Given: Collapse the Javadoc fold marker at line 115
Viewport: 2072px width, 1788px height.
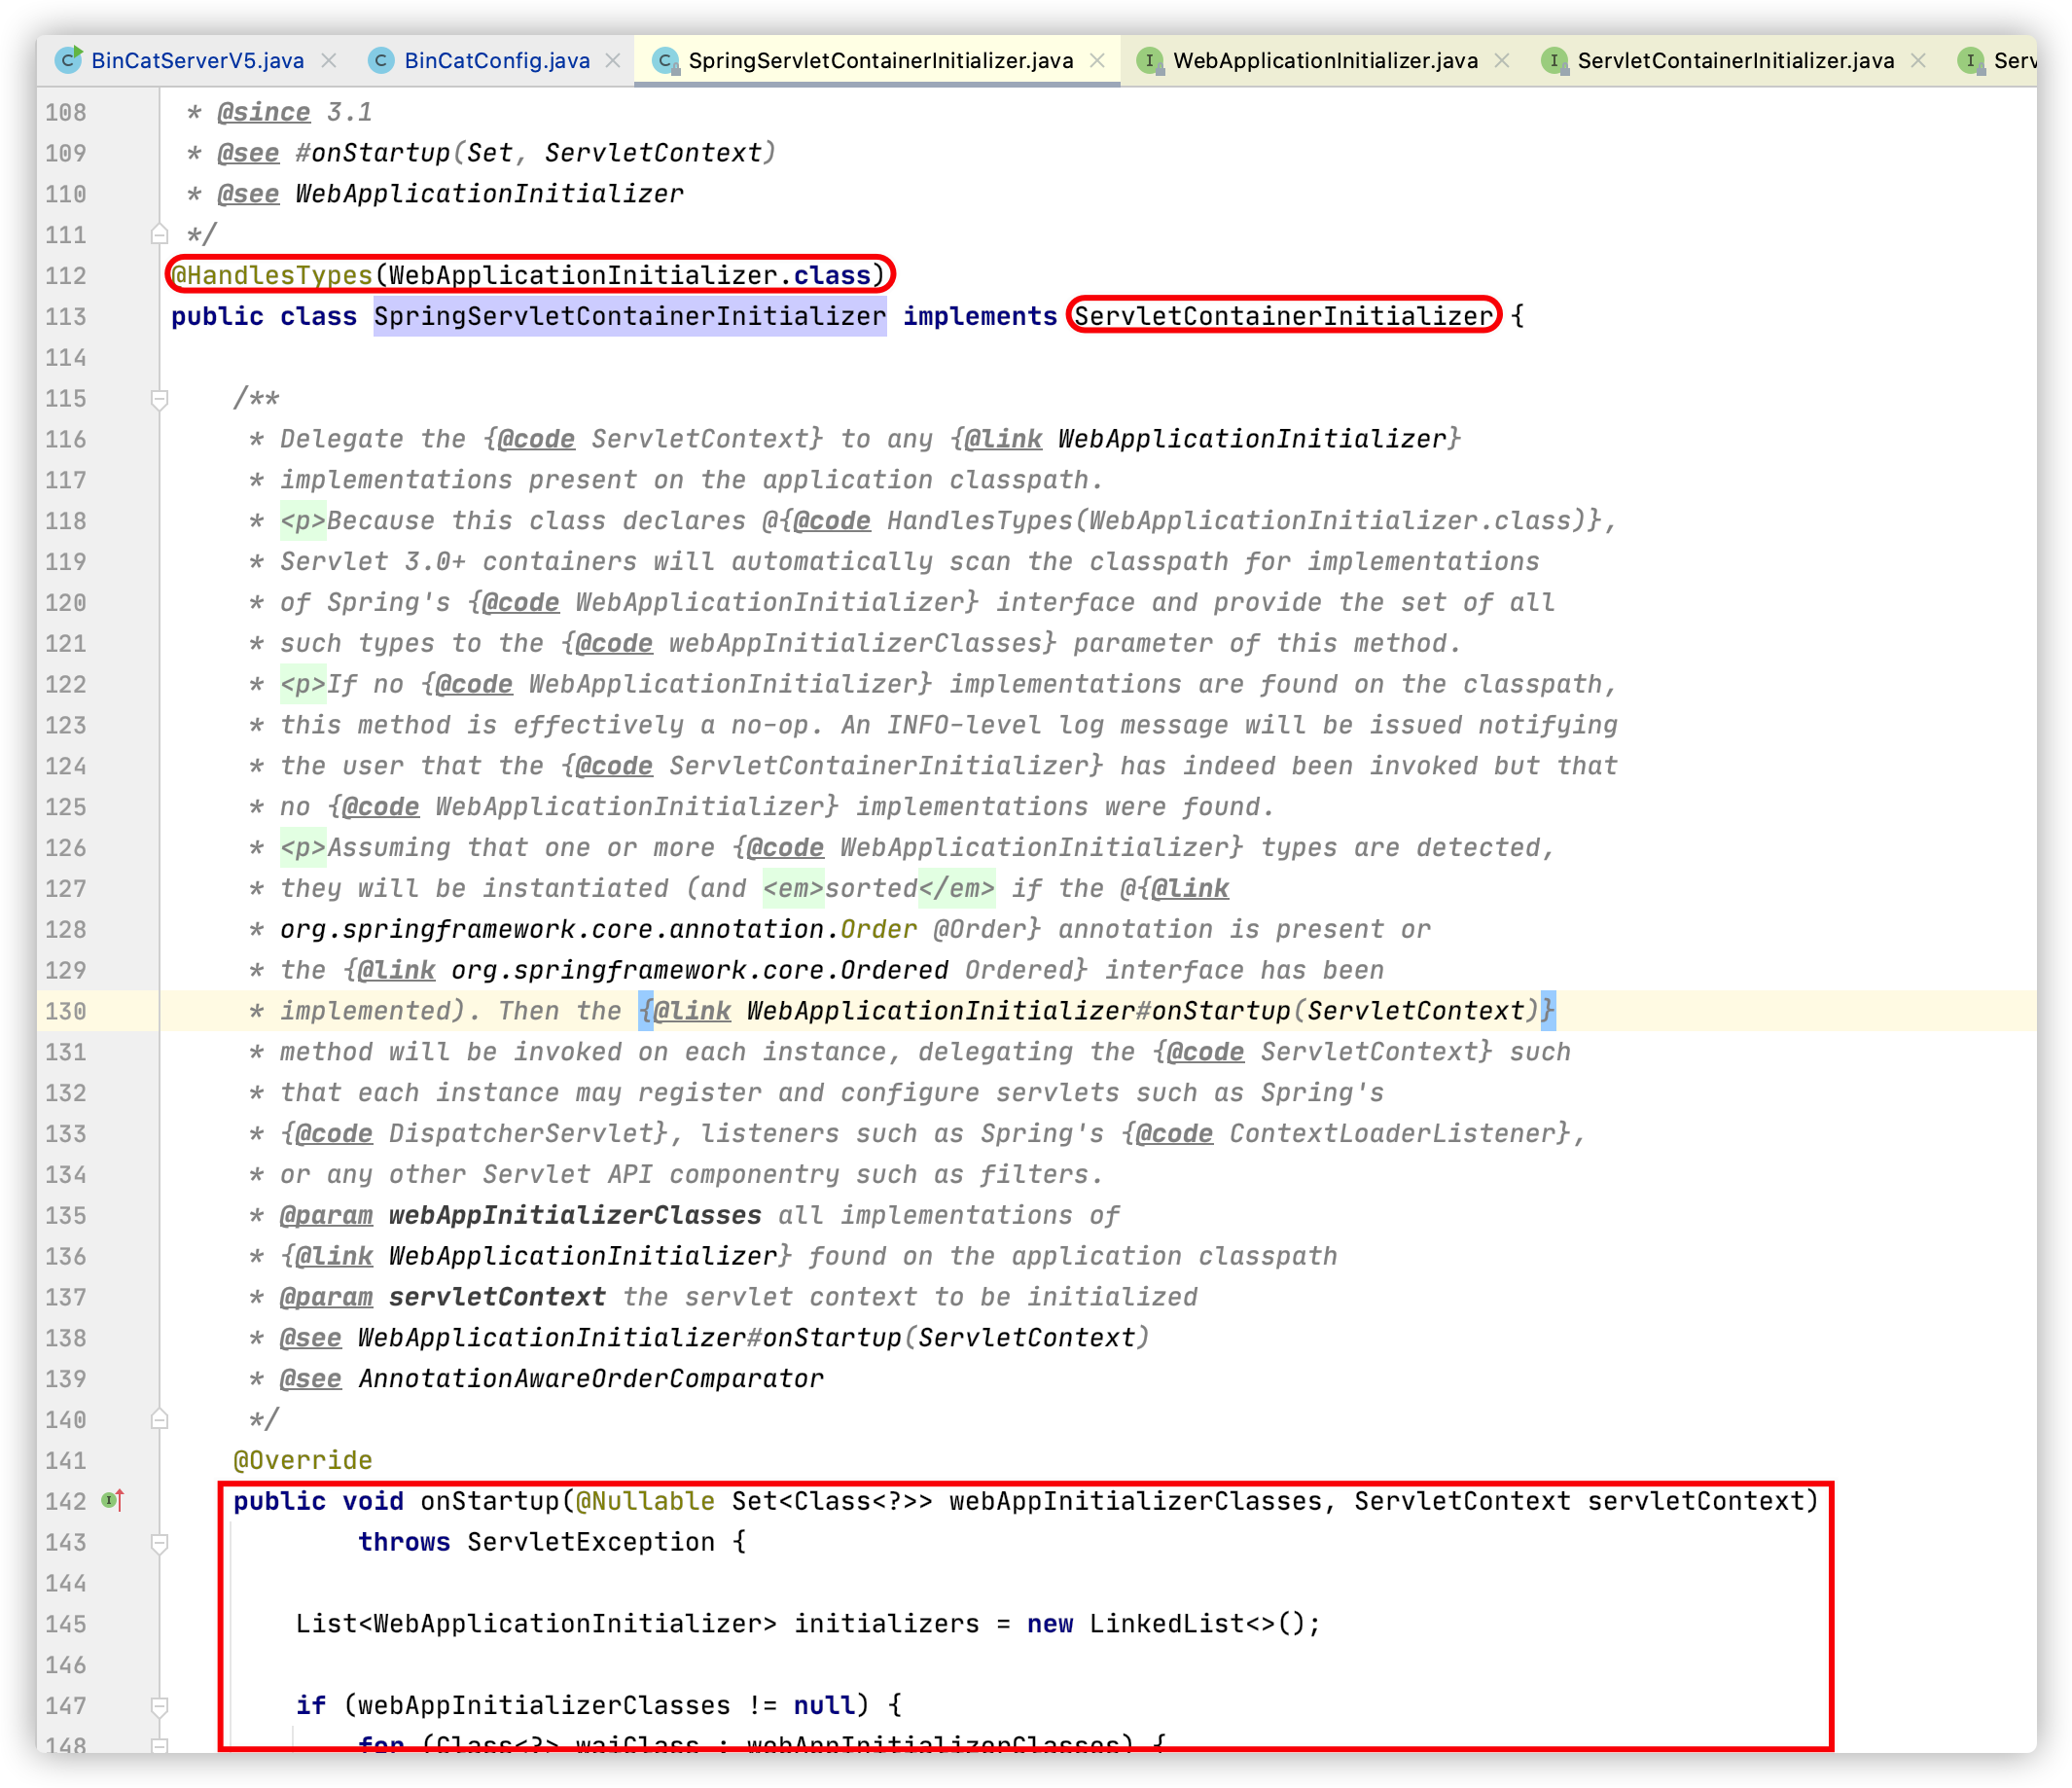Looking at the screenshot, I should click(x=159, y=399).
